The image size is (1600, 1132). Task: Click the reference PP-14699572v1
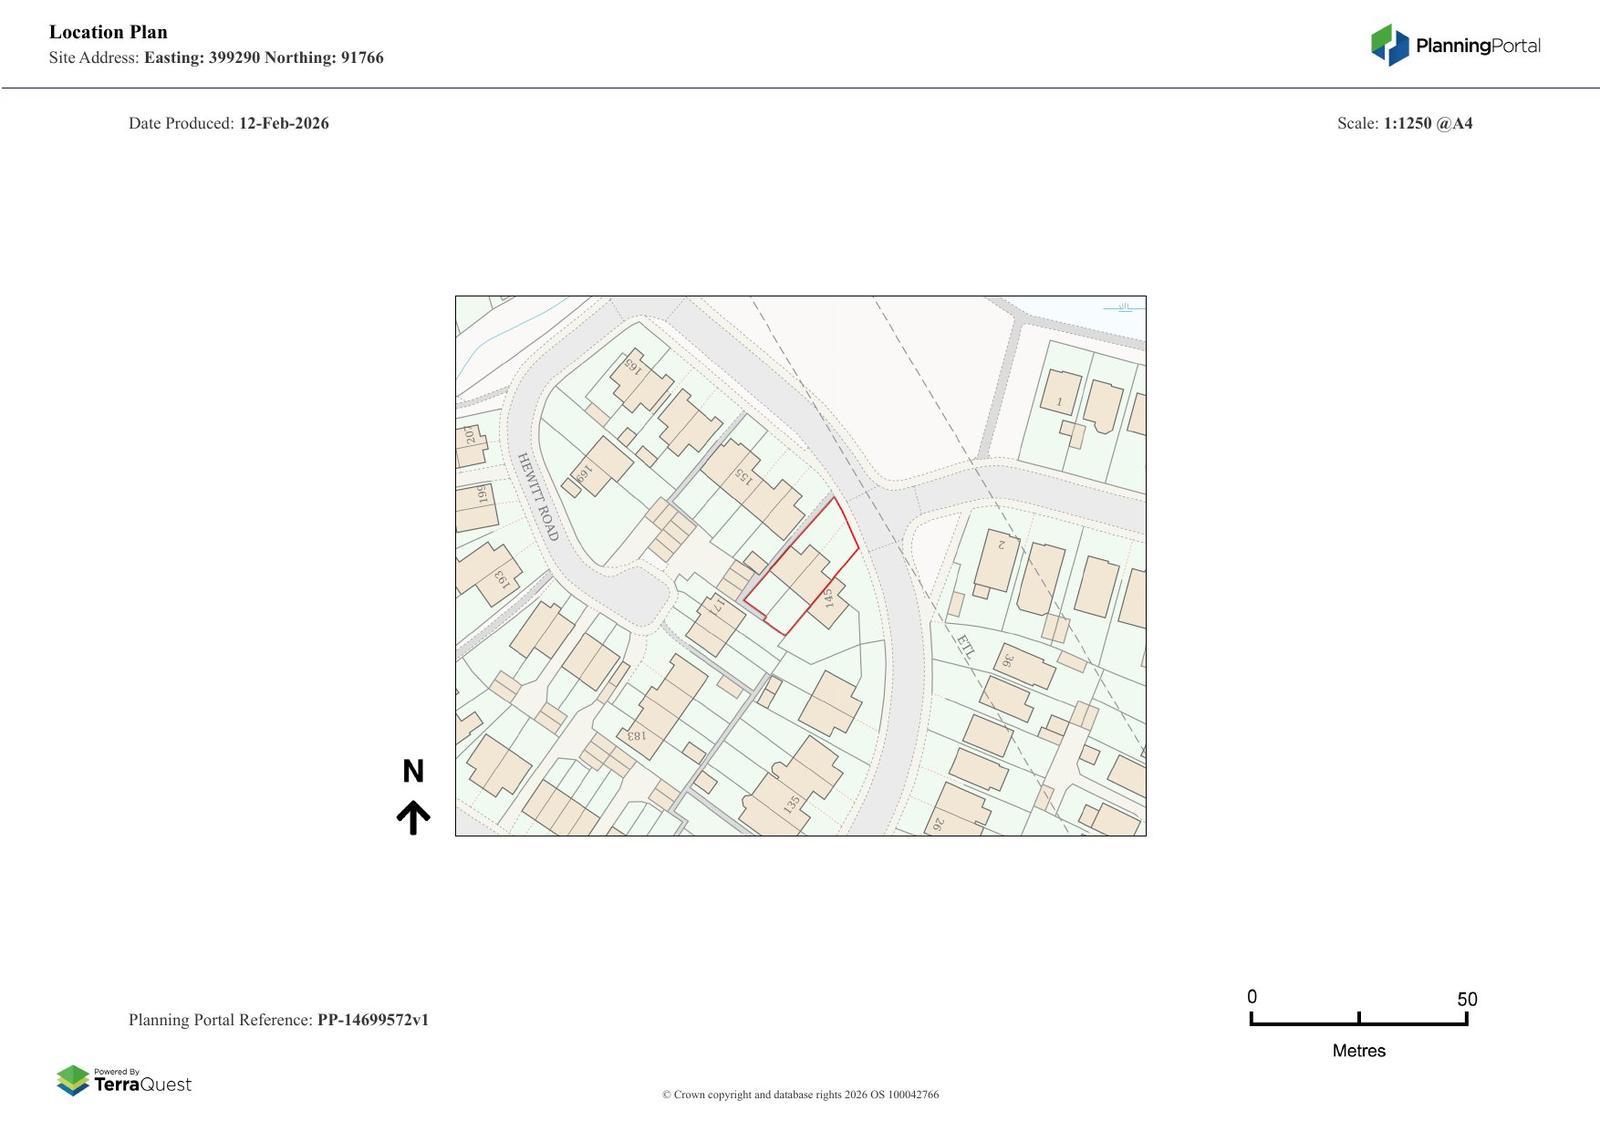point(373,1020)
